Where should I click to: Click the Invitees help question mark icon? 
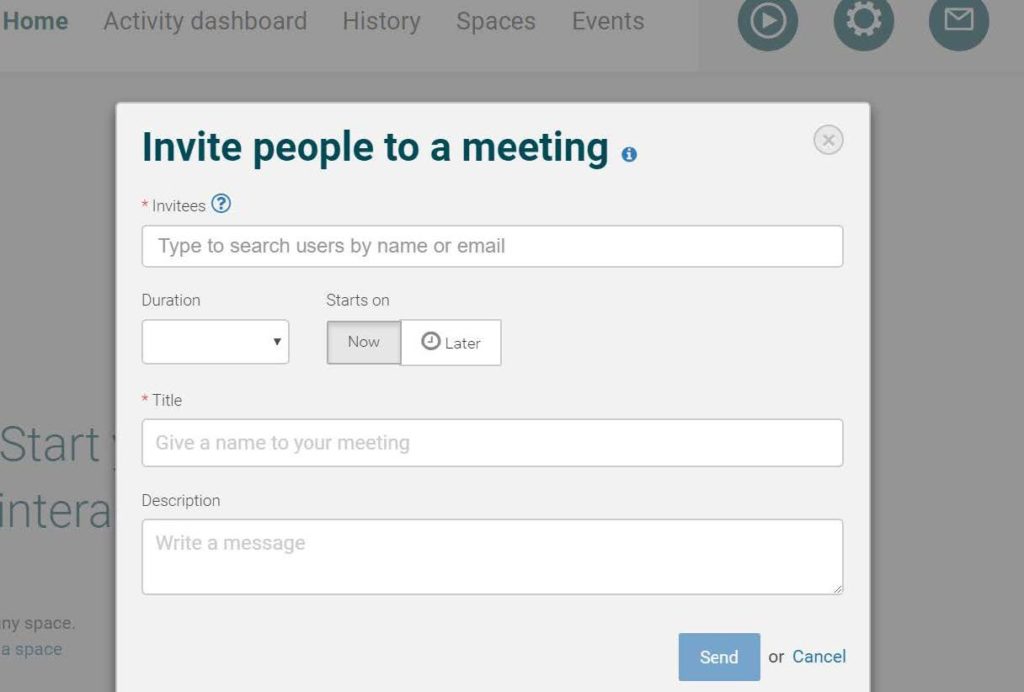[x=221, y=204]
